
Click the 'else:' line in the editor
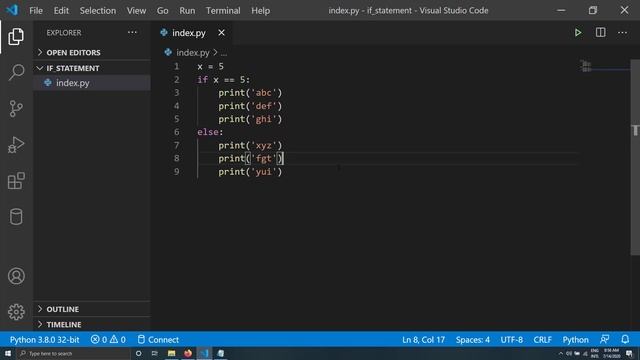210,132
